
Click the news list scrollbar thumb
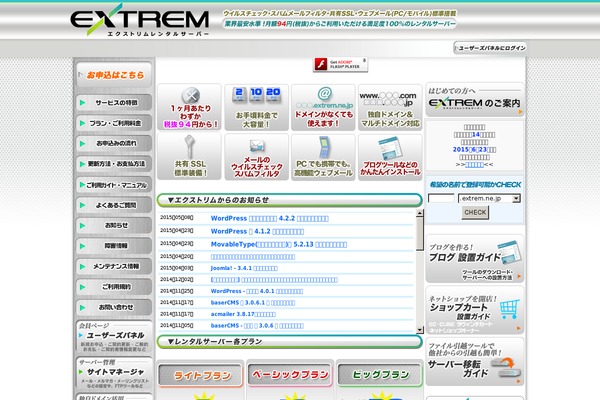click(x=420, y=233)
